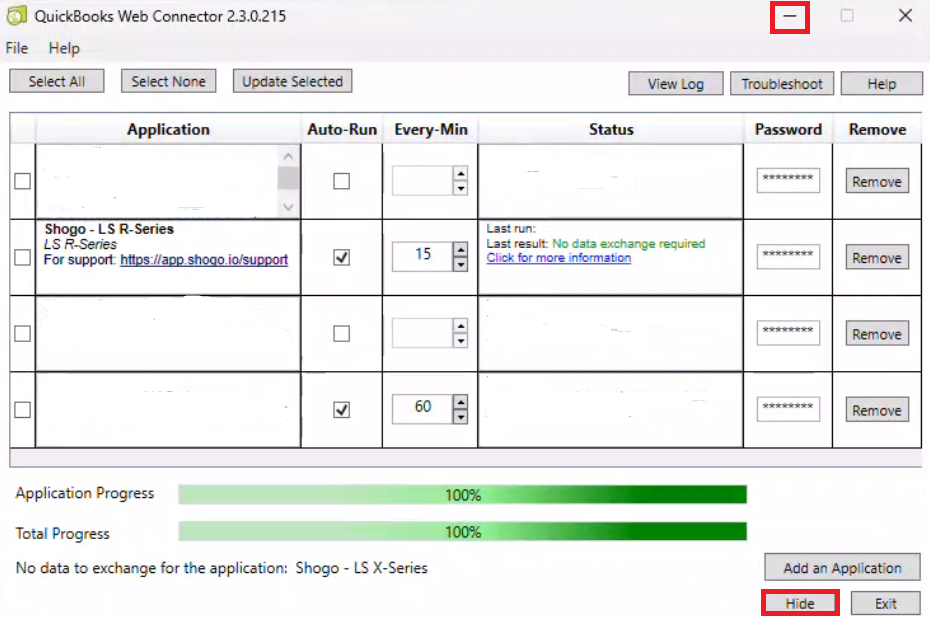
Task: Click the password field in the first row
Action: click(x=788, y=180)
